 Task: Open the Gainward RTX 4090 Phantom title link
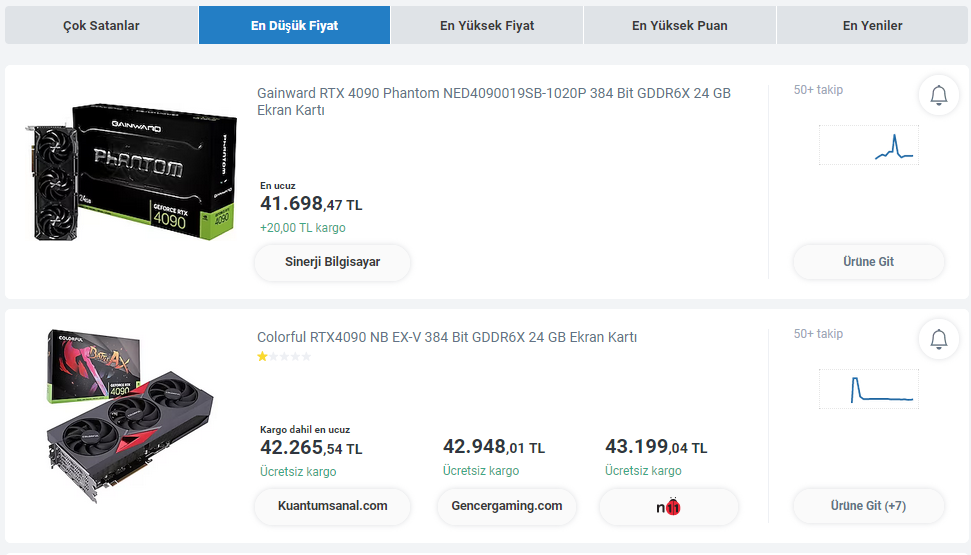pyautogui.click(x=494, y=101)
